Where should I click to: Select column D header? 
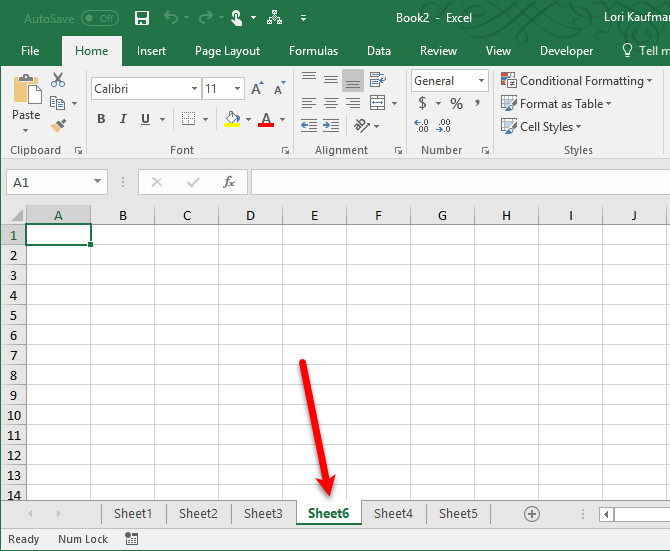click(x=250, y=215)
